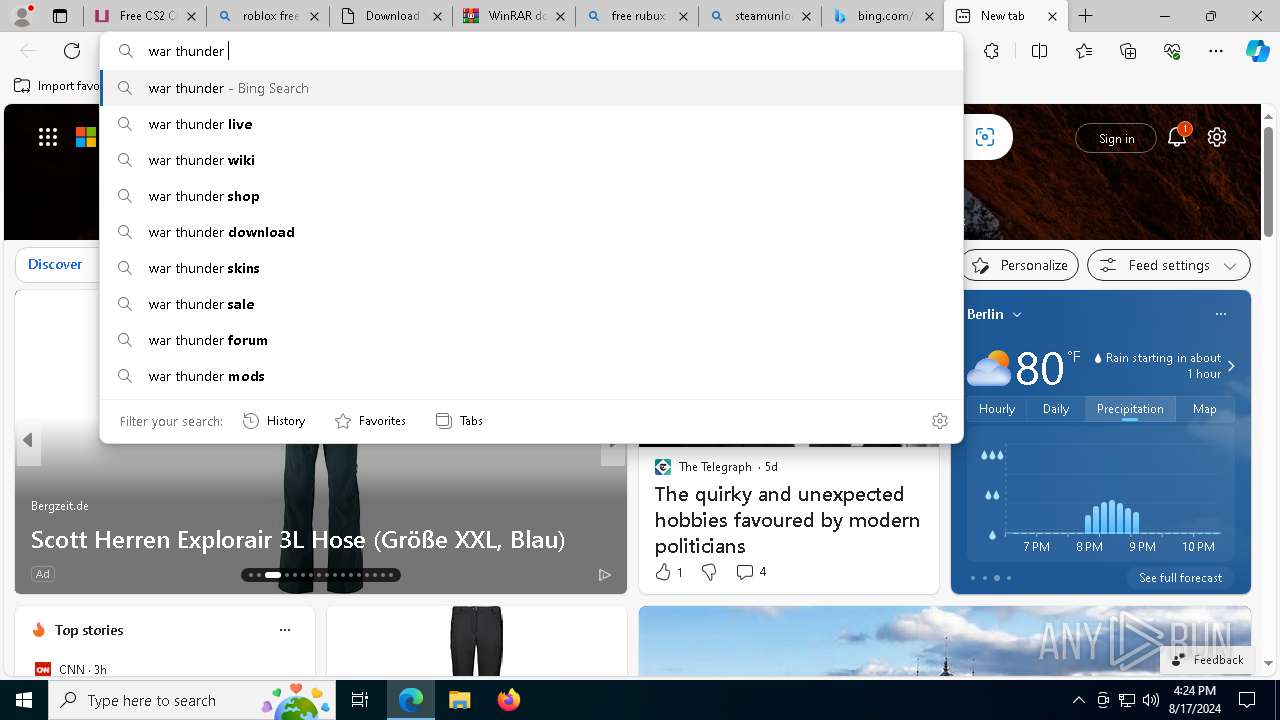Image resolution: width=1280 pixels, height=720 pixels.
Task: Open Top stories more options
Action: (x=285, y=630)
